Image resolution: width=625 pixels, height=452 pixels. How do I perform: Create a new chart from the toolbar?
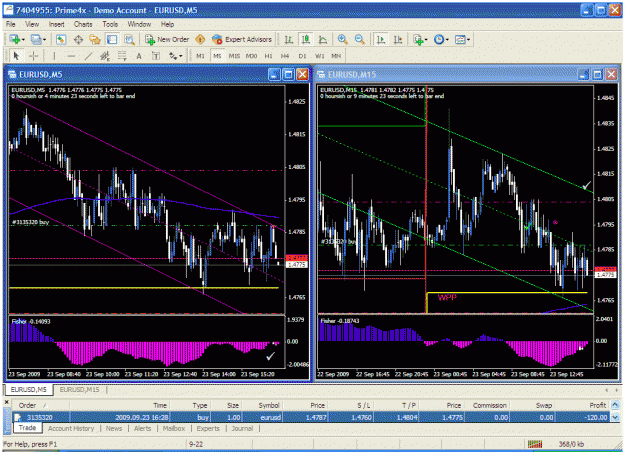(15, 39)
